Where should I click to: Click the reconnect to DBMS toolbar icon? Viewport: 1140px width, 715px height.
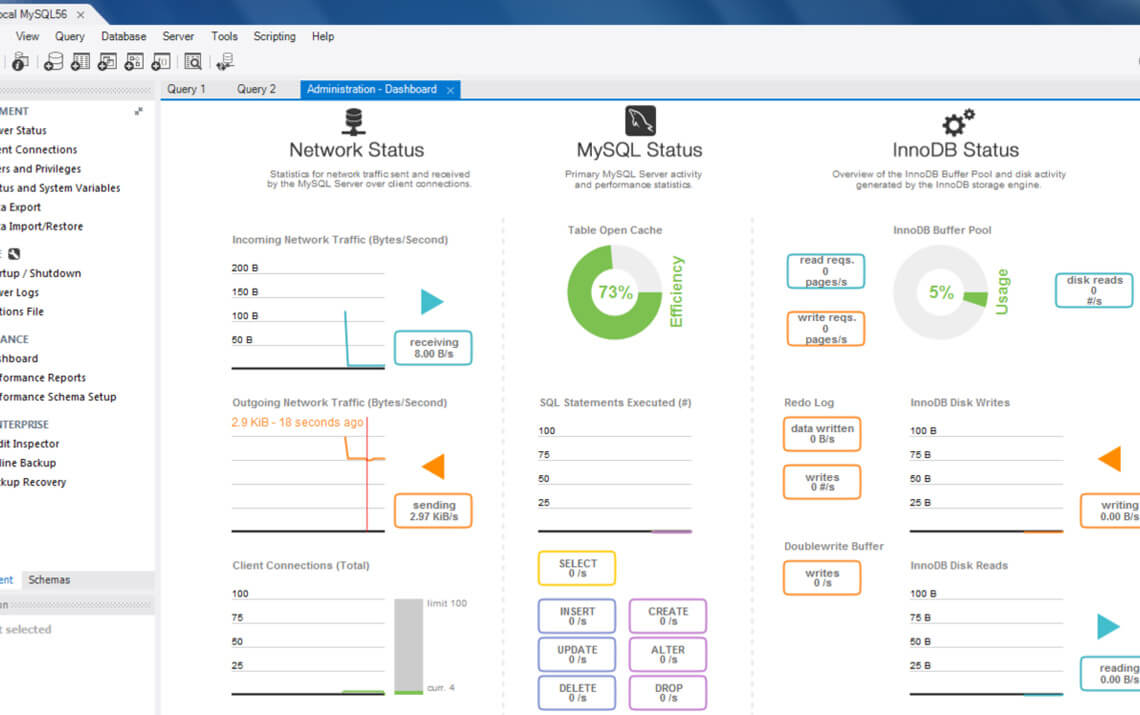click(x=225, y=62)
